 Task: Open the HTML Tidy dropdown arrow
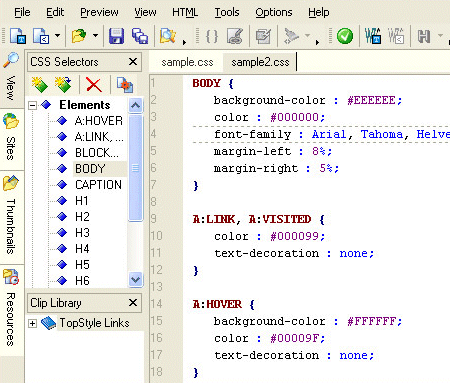(441, 35)
